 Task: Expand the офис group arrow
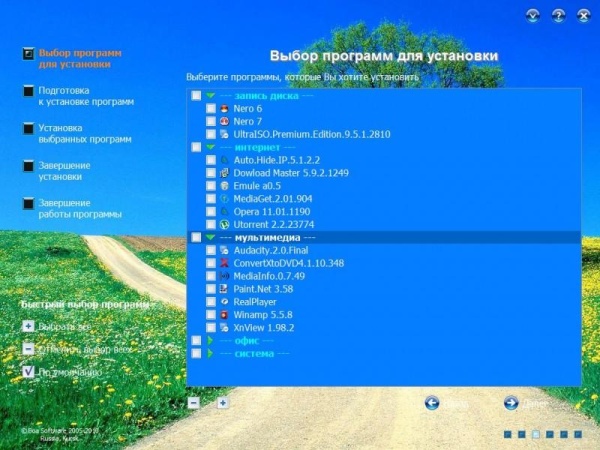[210, 341]
